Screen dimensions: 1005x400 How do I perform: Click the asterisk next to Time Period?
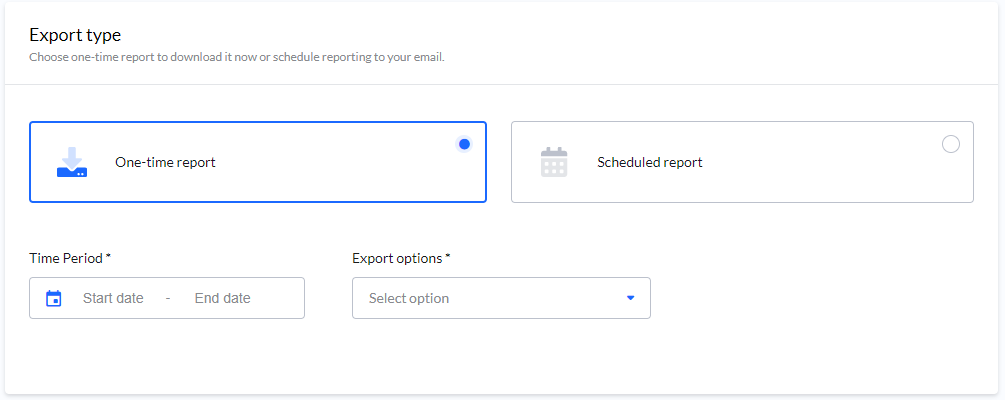click(108, 257)
